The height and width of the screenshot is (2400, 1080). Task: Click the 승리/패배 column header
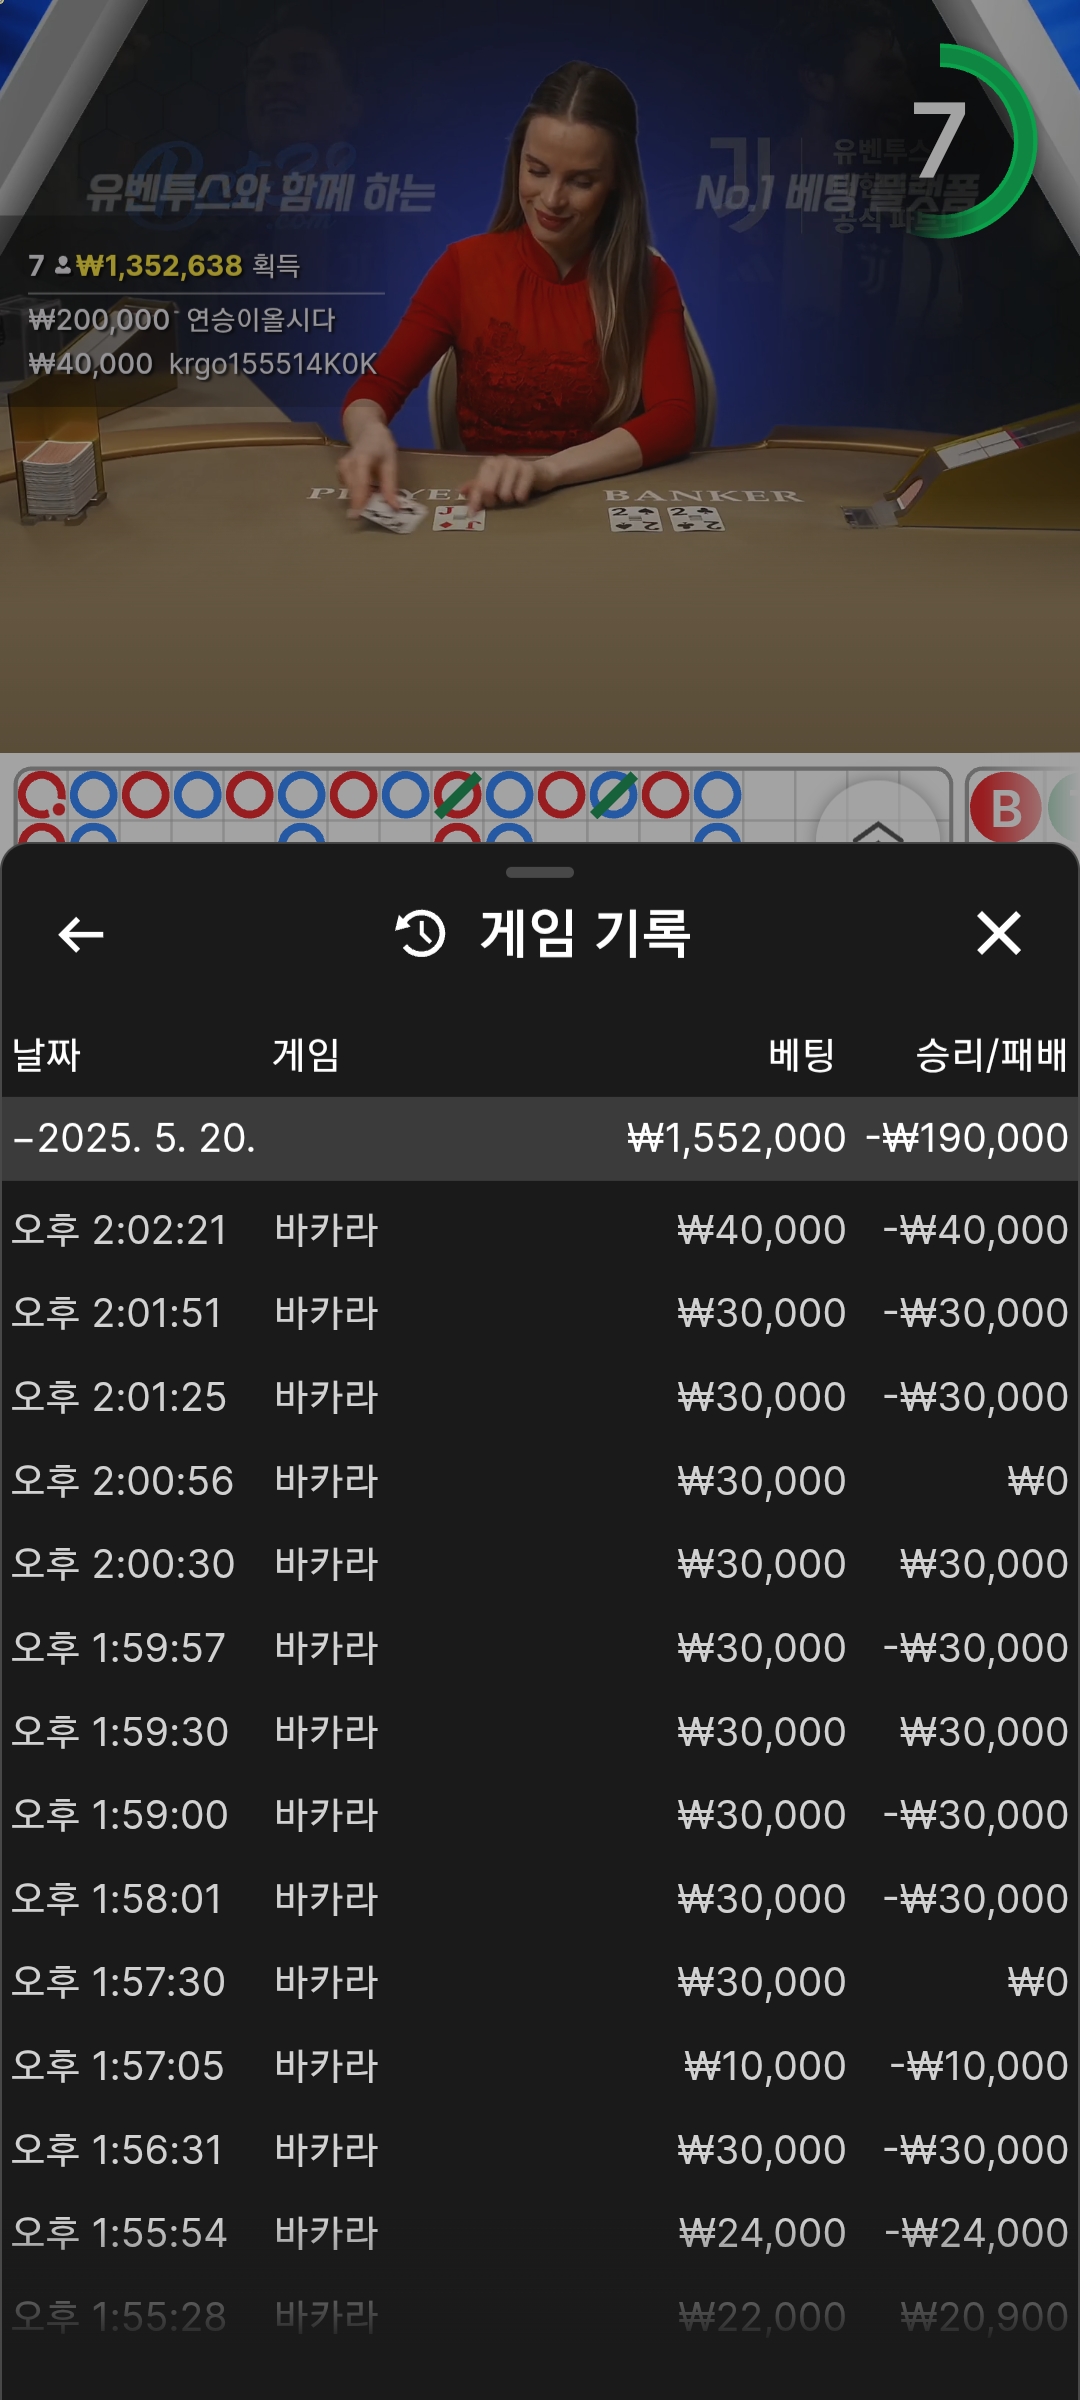pyautogui.click(x=991, y=1055)
